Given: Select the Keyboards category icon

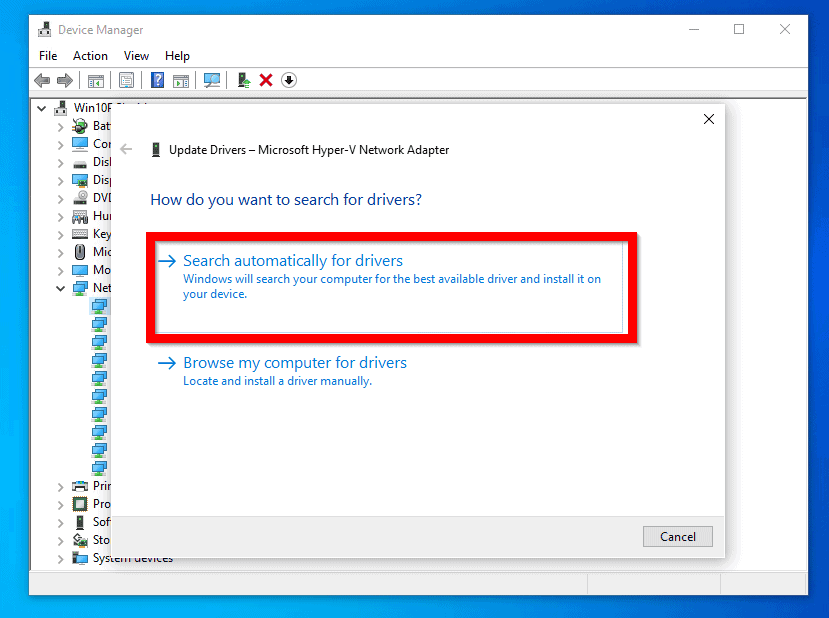Looking at the screenshot, I should coord(80,234).
